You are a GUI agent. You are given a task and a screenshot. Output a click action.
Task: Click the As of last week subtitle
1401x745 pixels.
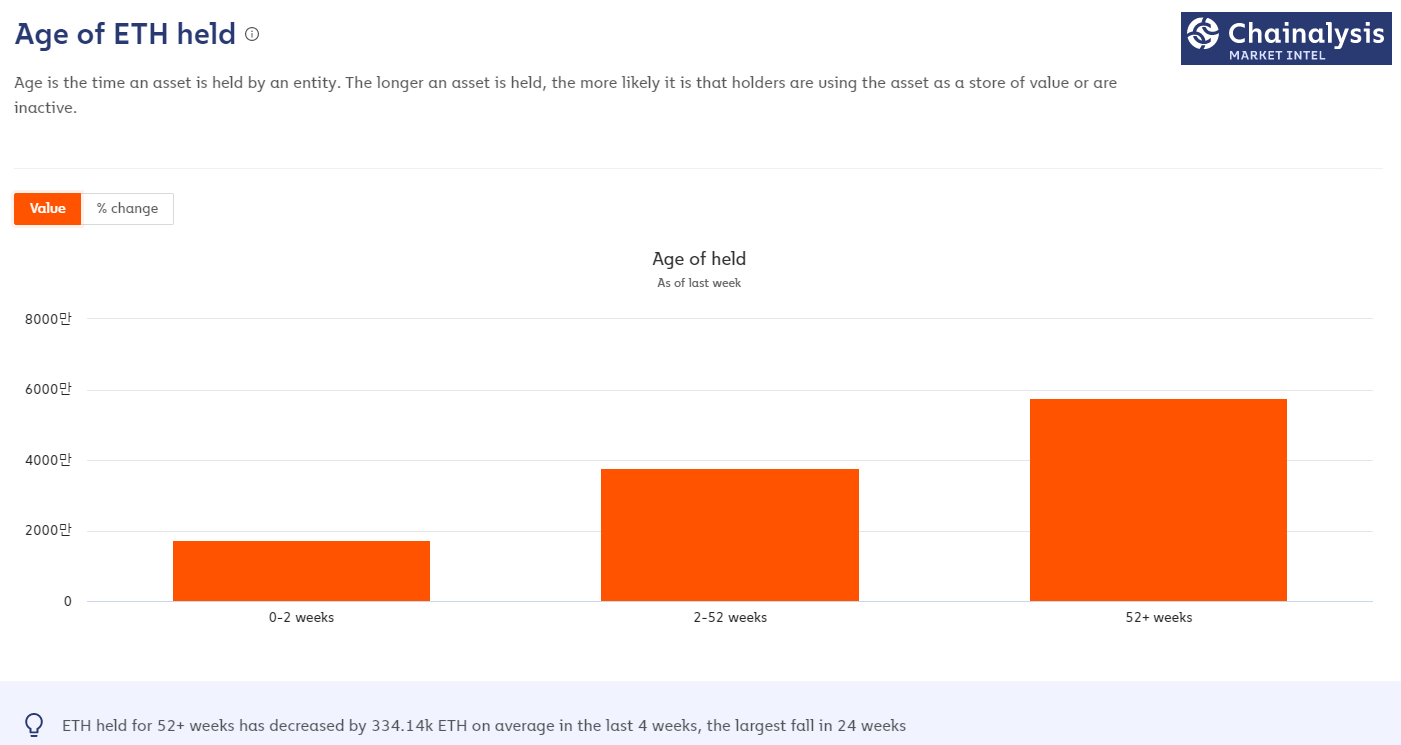point(699,283)
